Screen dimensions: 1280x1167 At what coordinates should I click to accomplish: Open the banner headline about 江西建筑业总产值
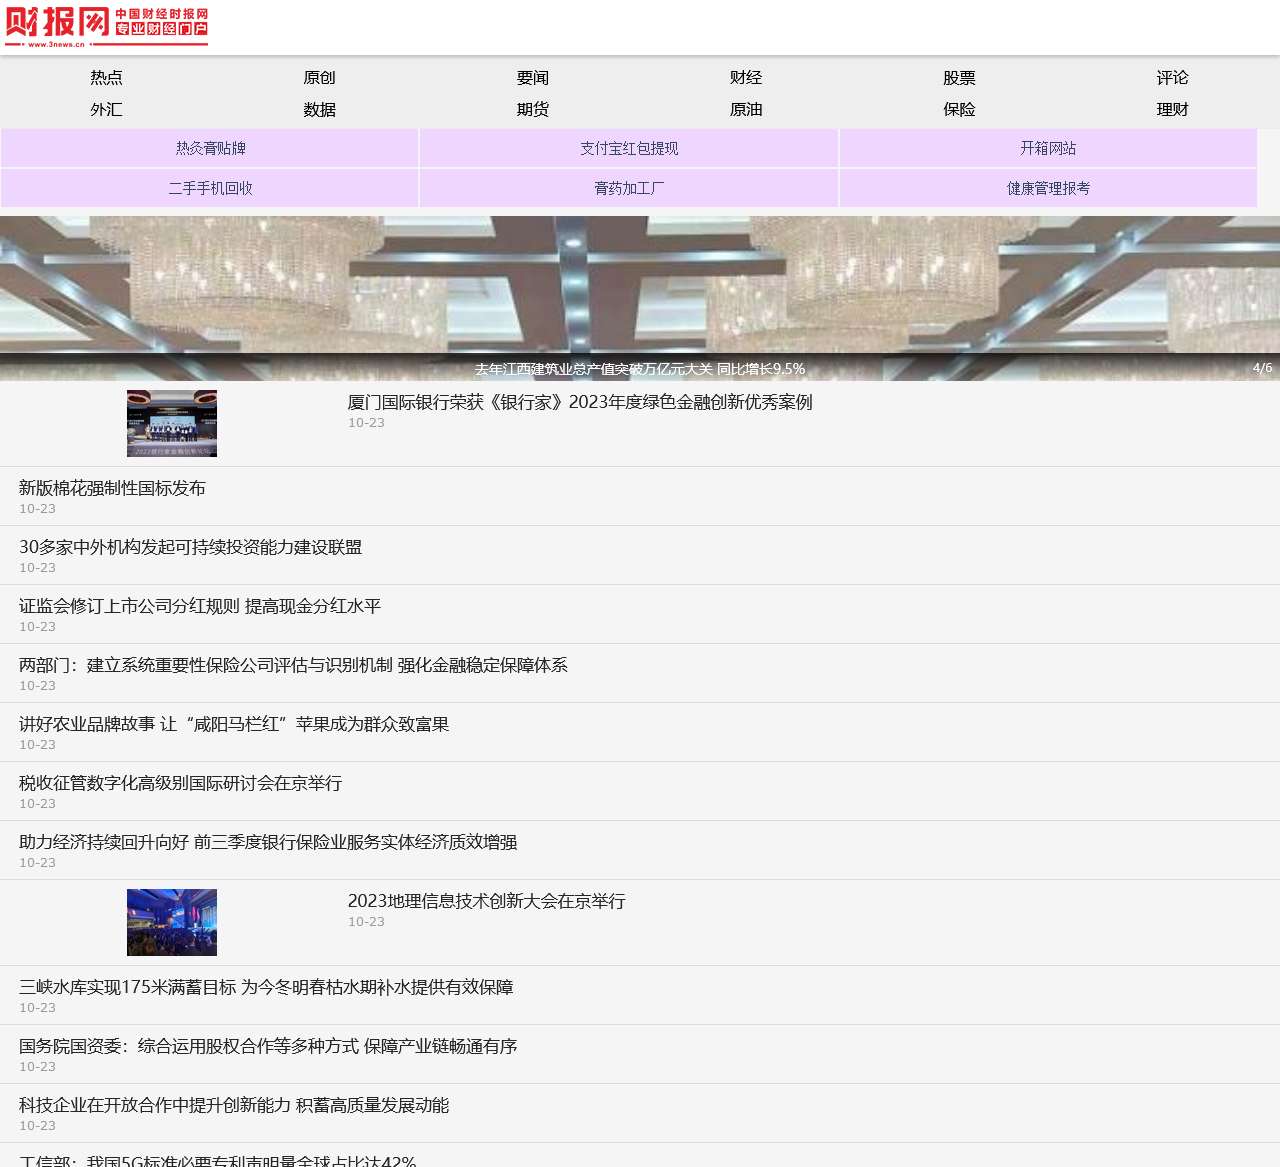[640, 369]
